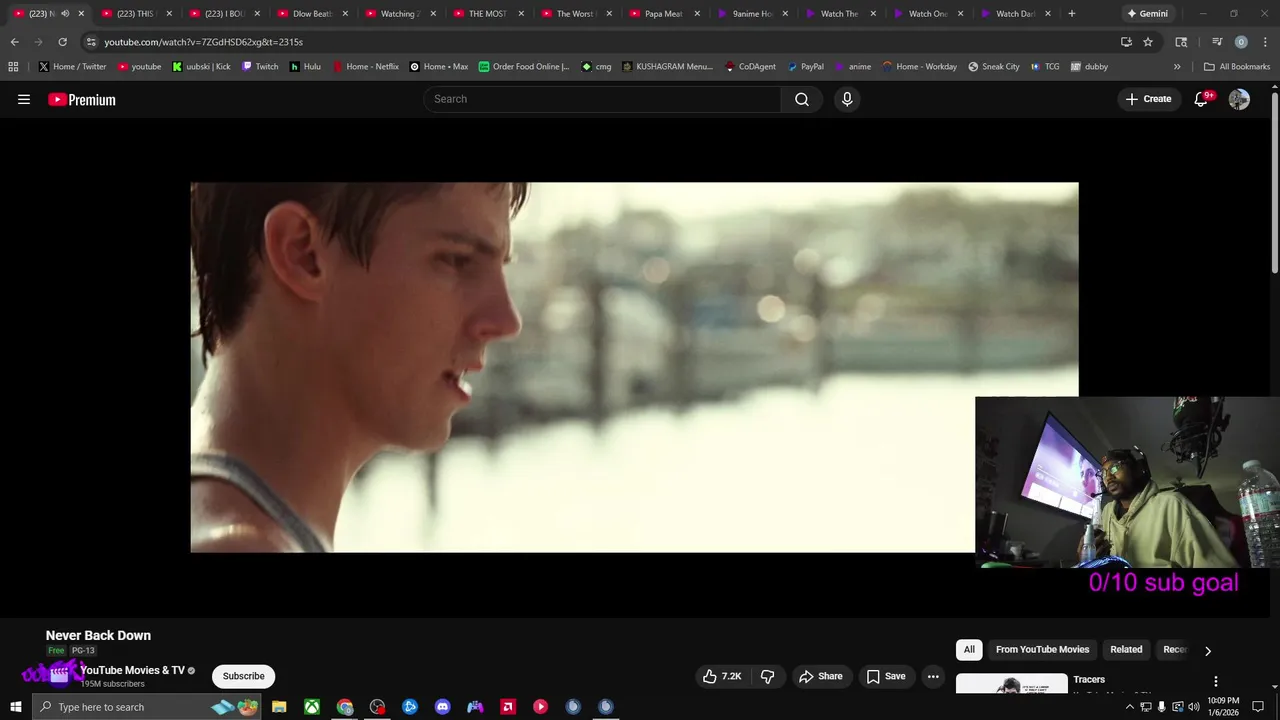Select the 'All' filter chip

969,650
